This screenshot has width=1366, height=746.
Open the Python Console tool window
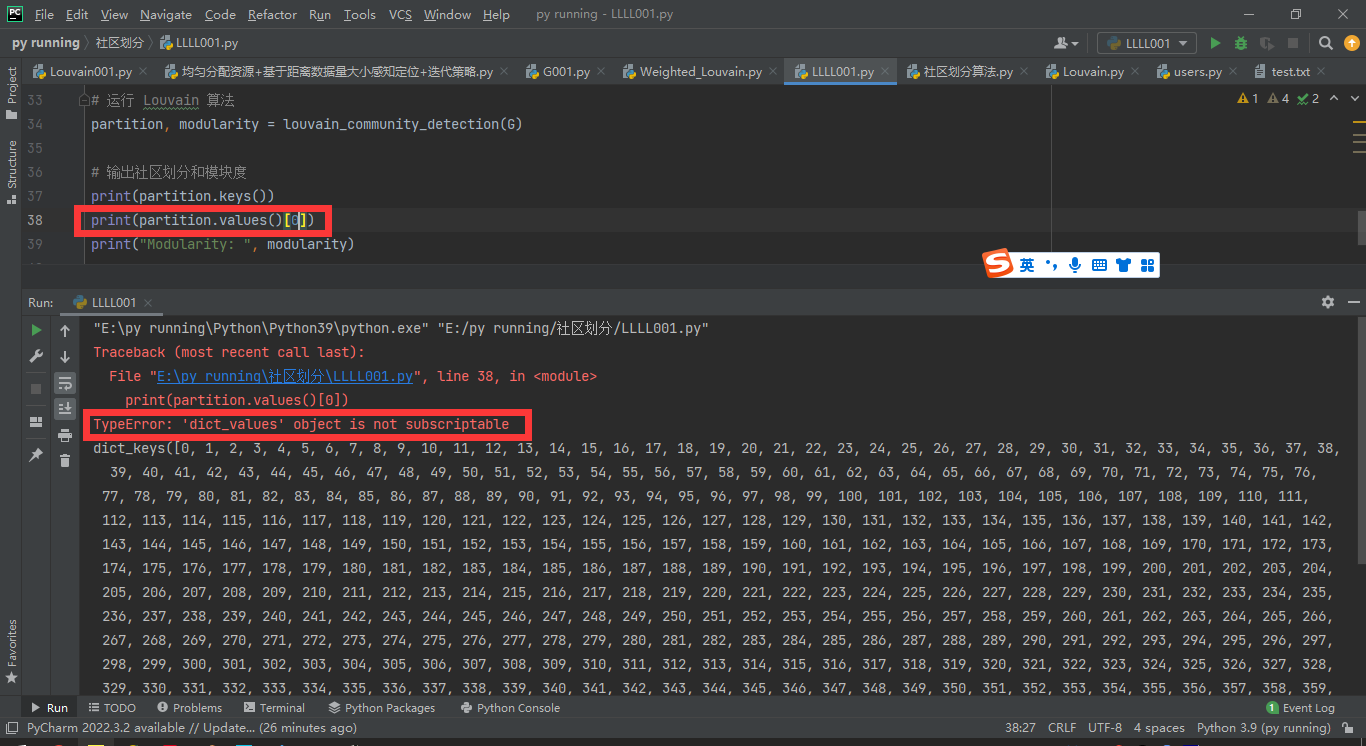tap(510, 707)
